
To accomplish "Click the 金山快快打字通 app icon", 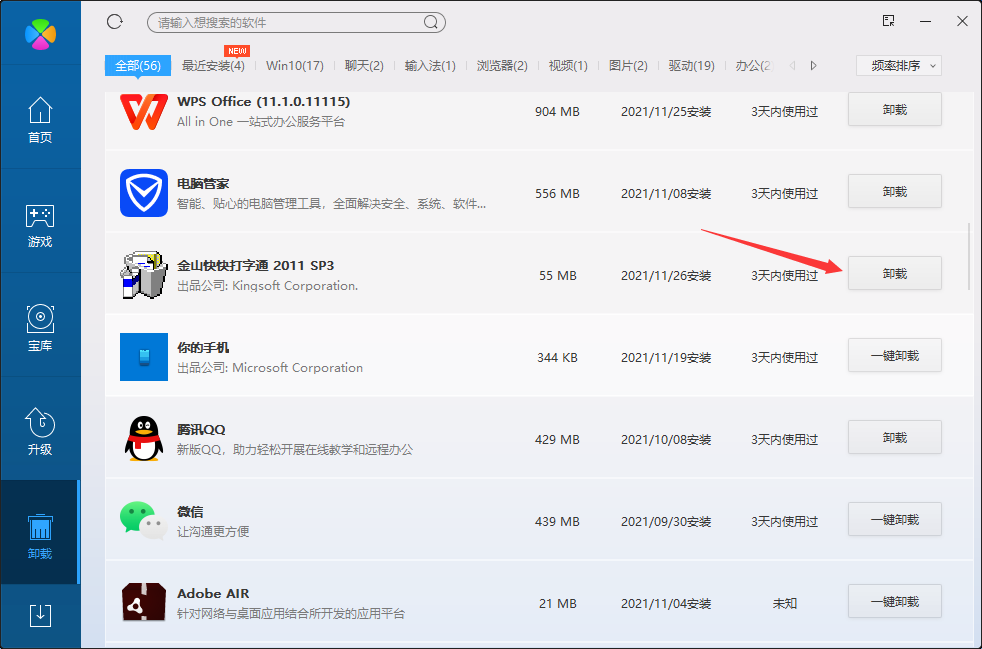I will [144, 275].
